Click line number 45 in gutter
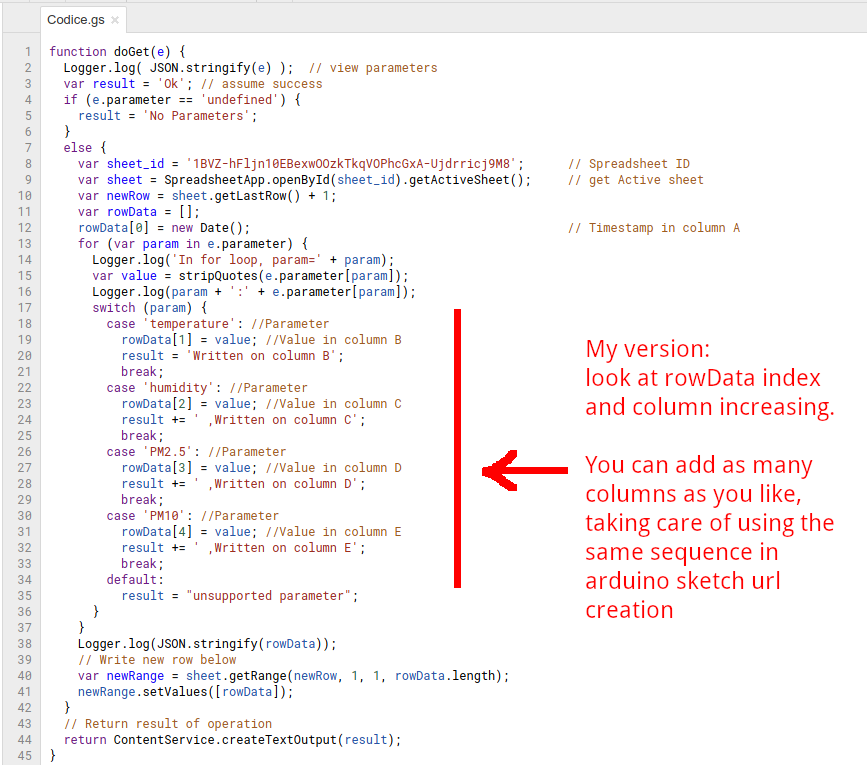The image size is (867, 765). point(24,756)
